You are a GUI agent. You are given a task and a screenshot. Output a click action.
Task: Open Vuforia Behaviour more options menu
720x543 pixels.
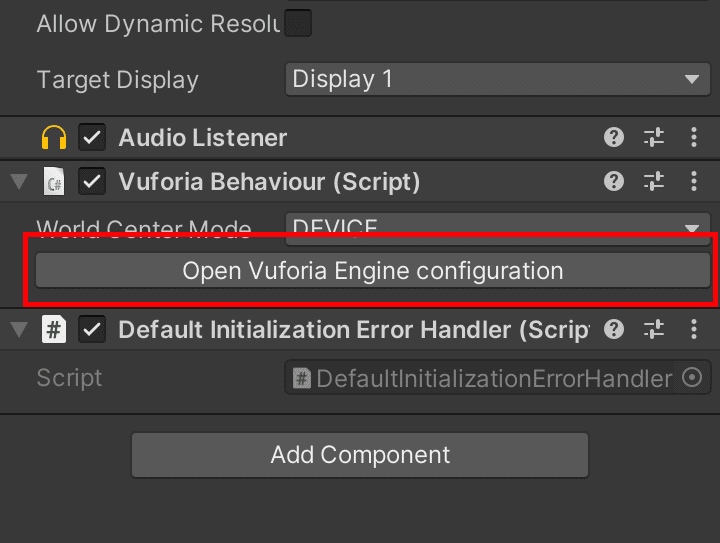point(694,181)
